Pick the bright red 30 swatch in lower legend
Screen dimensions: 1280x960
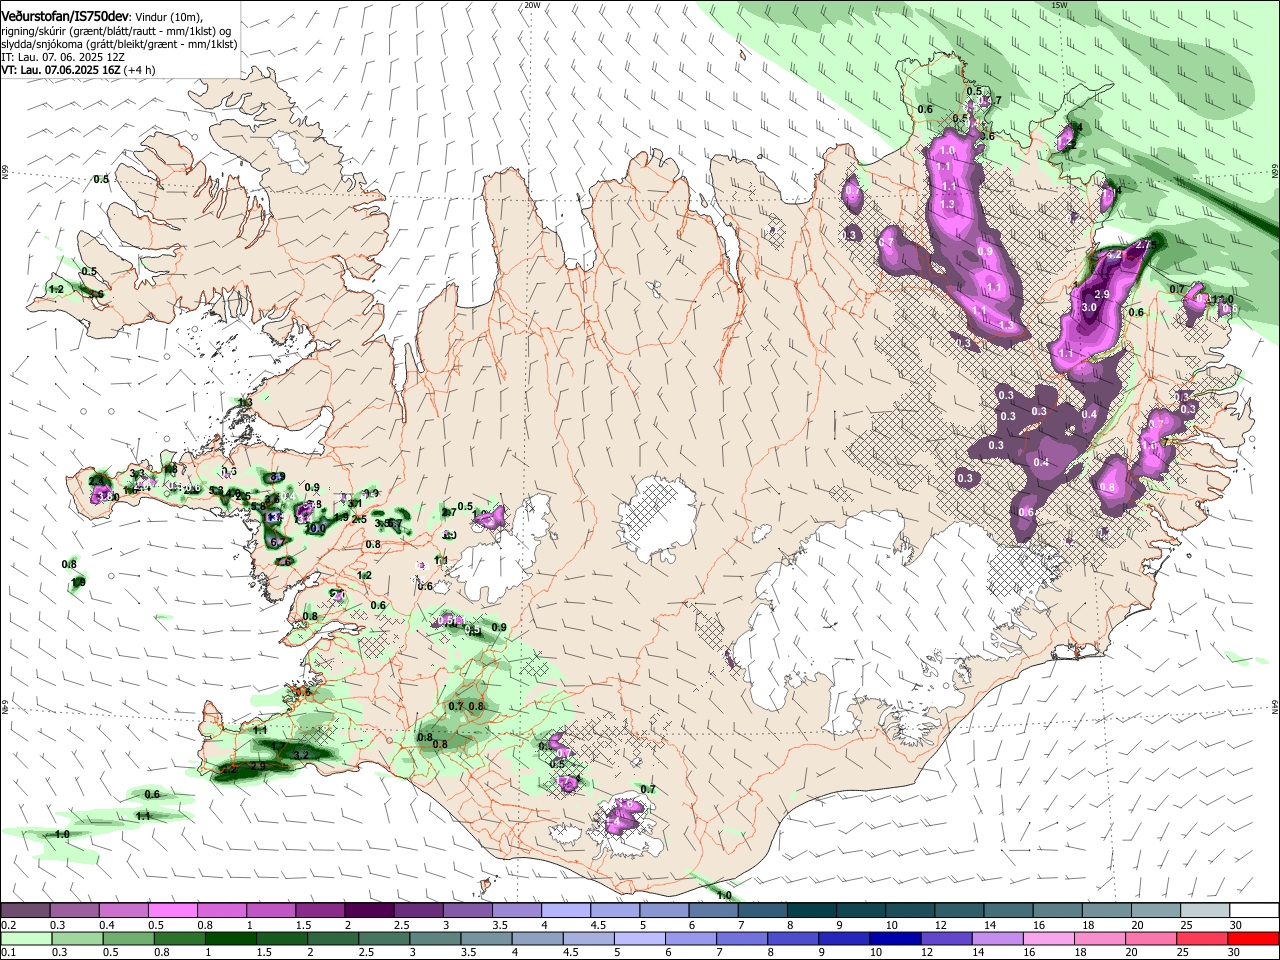1252,939
